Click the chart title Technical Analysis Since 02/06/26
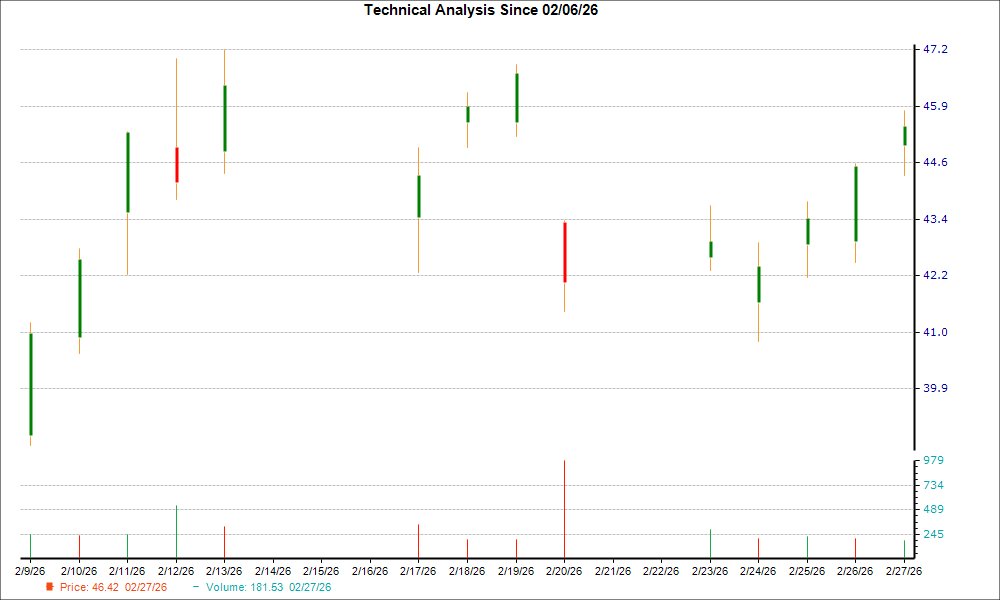This screenshot has width=1000, height=600. 481,12
